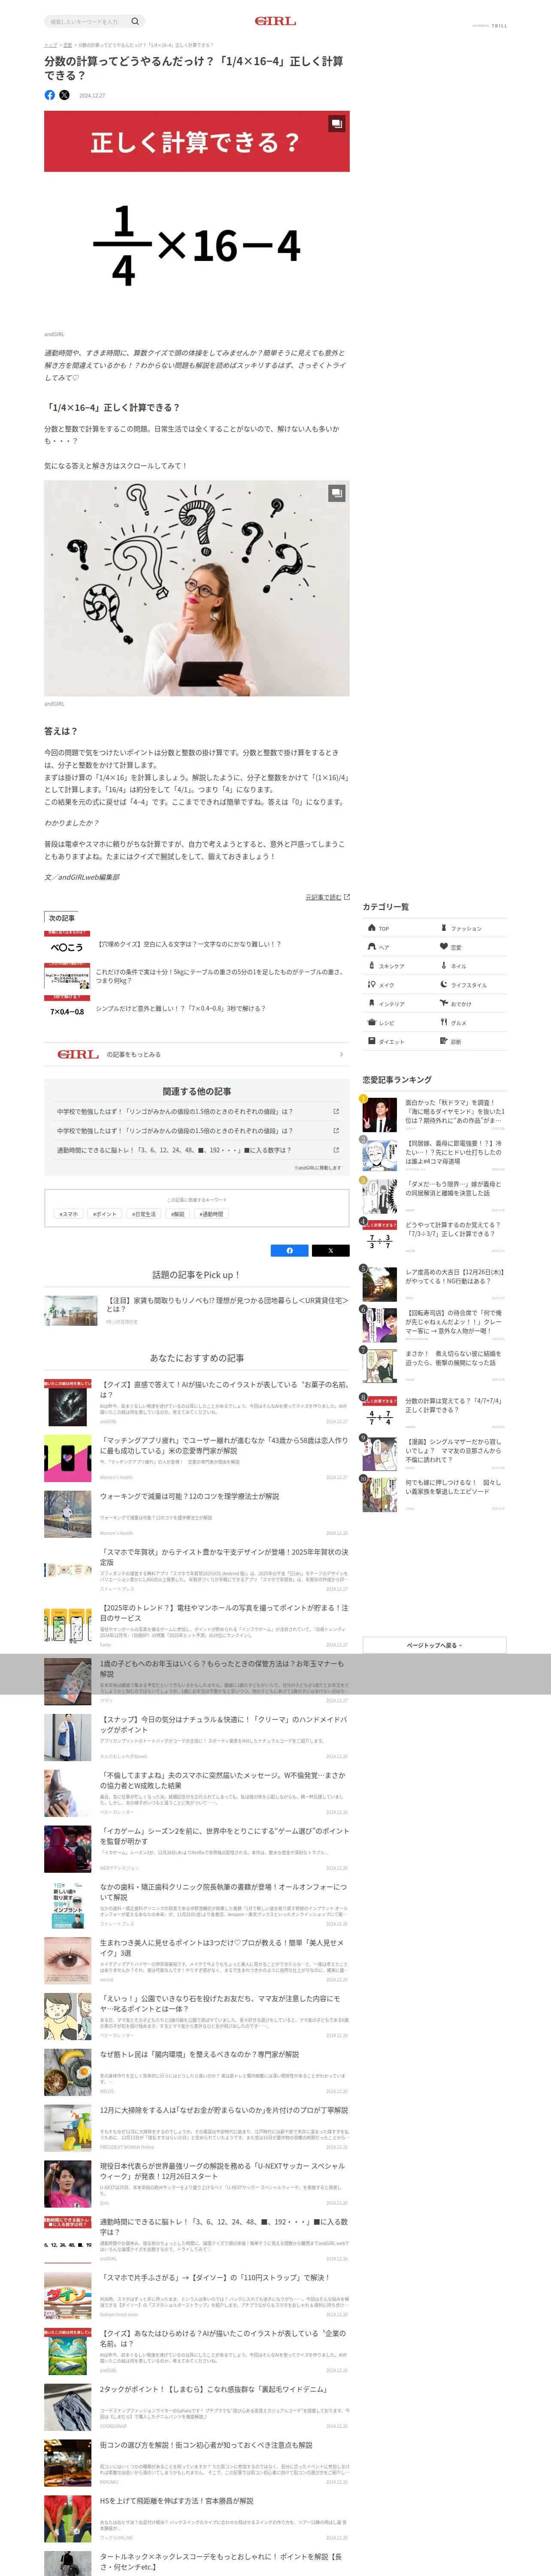Select the メイク category icon
The height and width of the screenshot is (2576, 551).
(372, 985)
